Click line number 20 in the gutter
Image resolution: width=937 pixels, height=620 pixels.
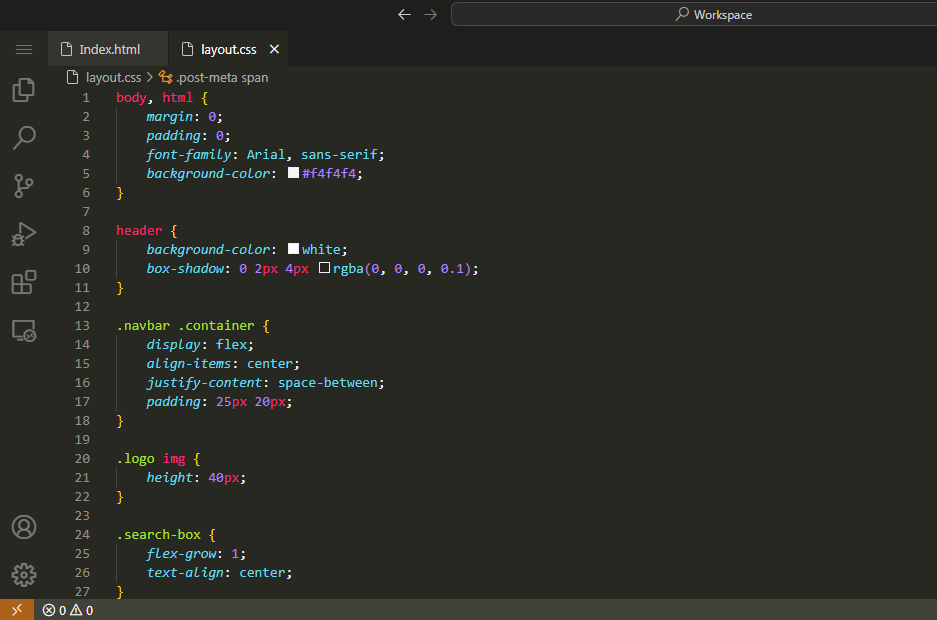pyautogui.click(x=82, y=459)
